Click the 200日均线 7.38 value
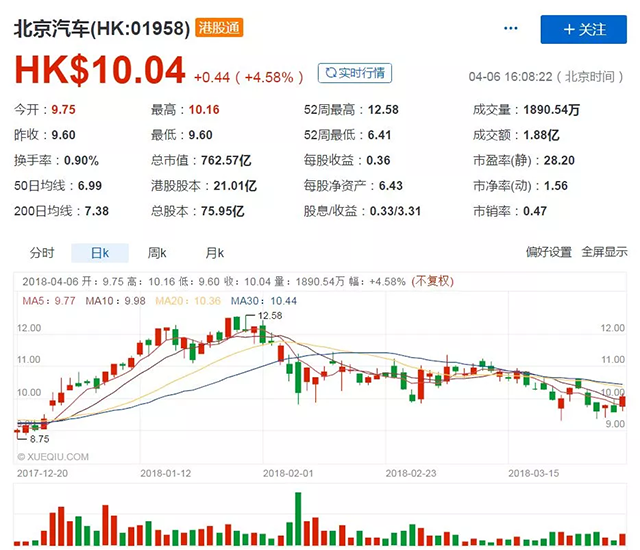The width and height of the screenshot is (640, 550). click(97, 211)
